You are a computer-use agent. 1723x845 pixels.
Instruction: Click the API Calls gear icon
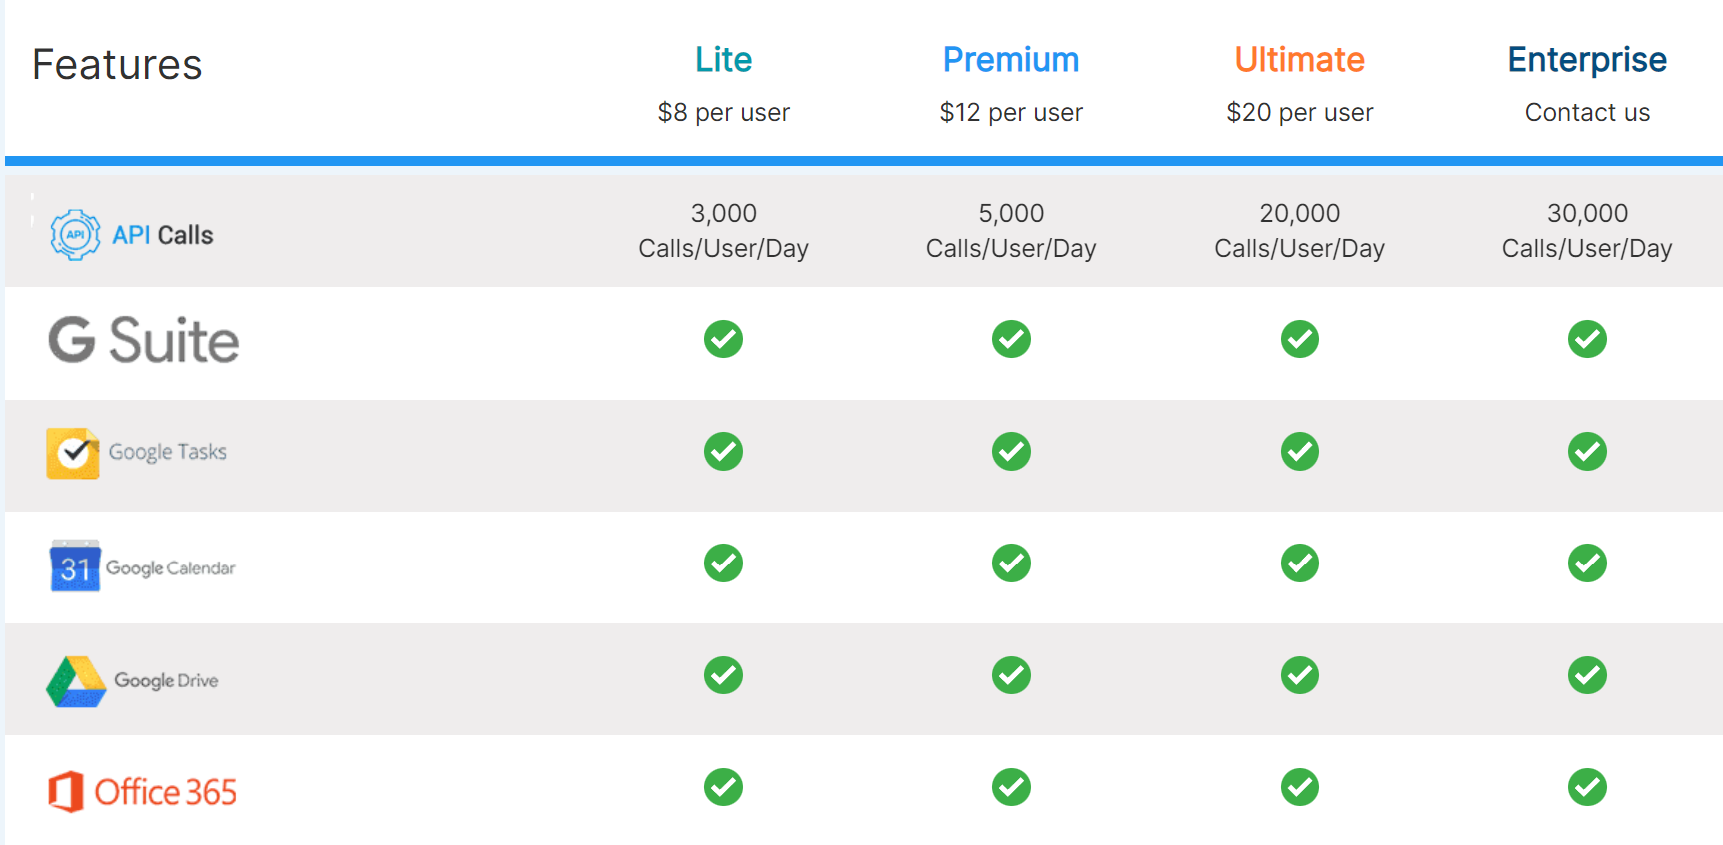coord(75,235)
